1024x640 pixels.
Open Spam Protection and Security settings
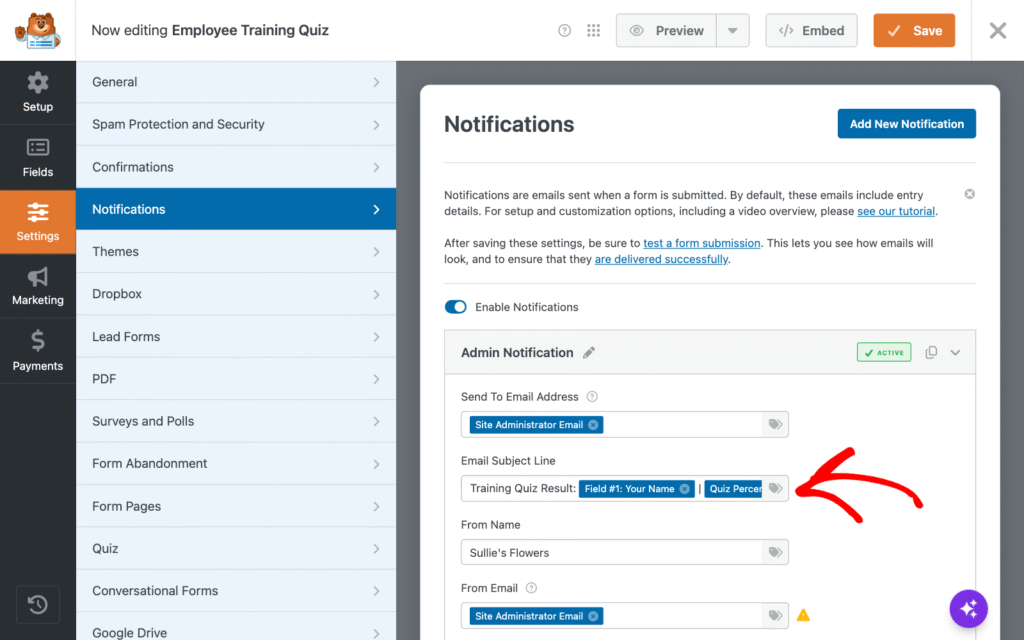[x=236, y=124]
